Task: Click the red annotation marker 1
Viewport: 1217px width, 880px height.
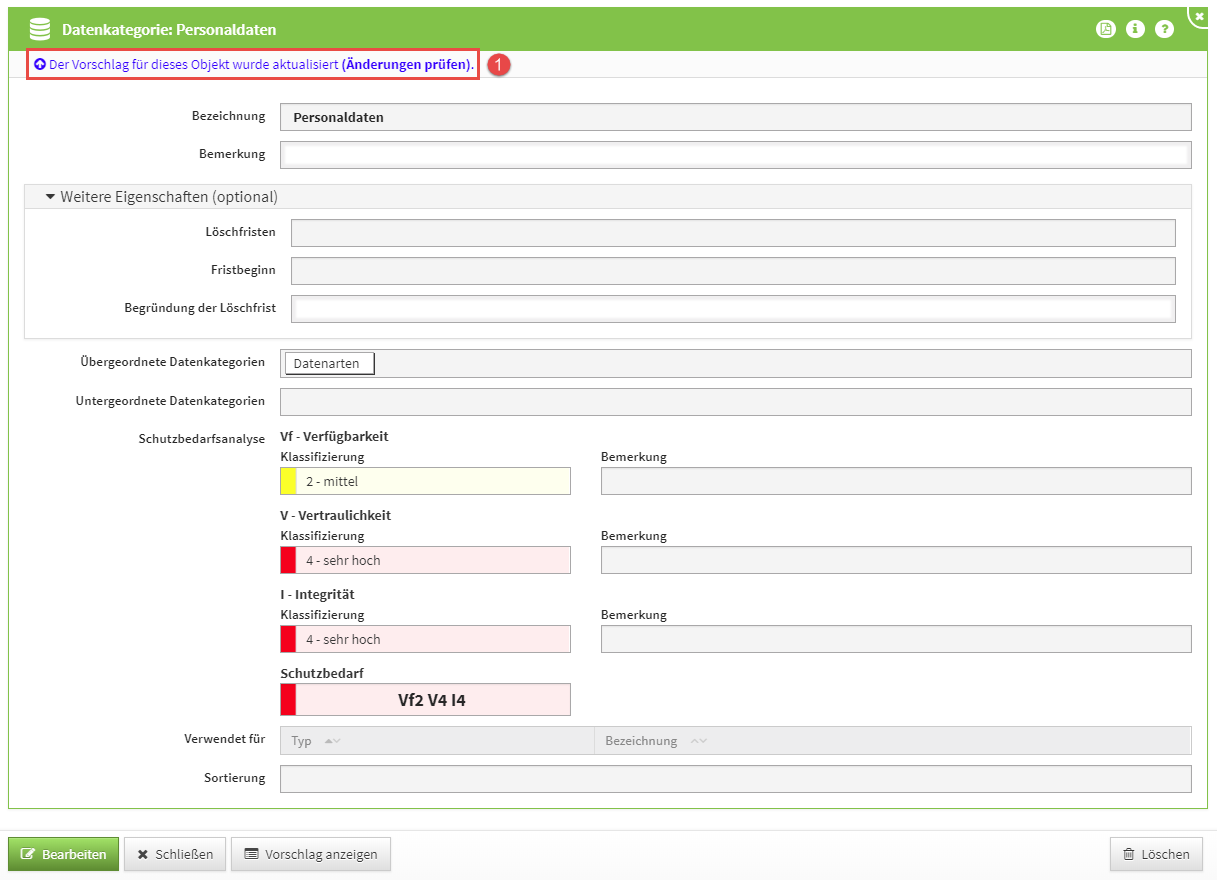Action: (x=500, y=64)
